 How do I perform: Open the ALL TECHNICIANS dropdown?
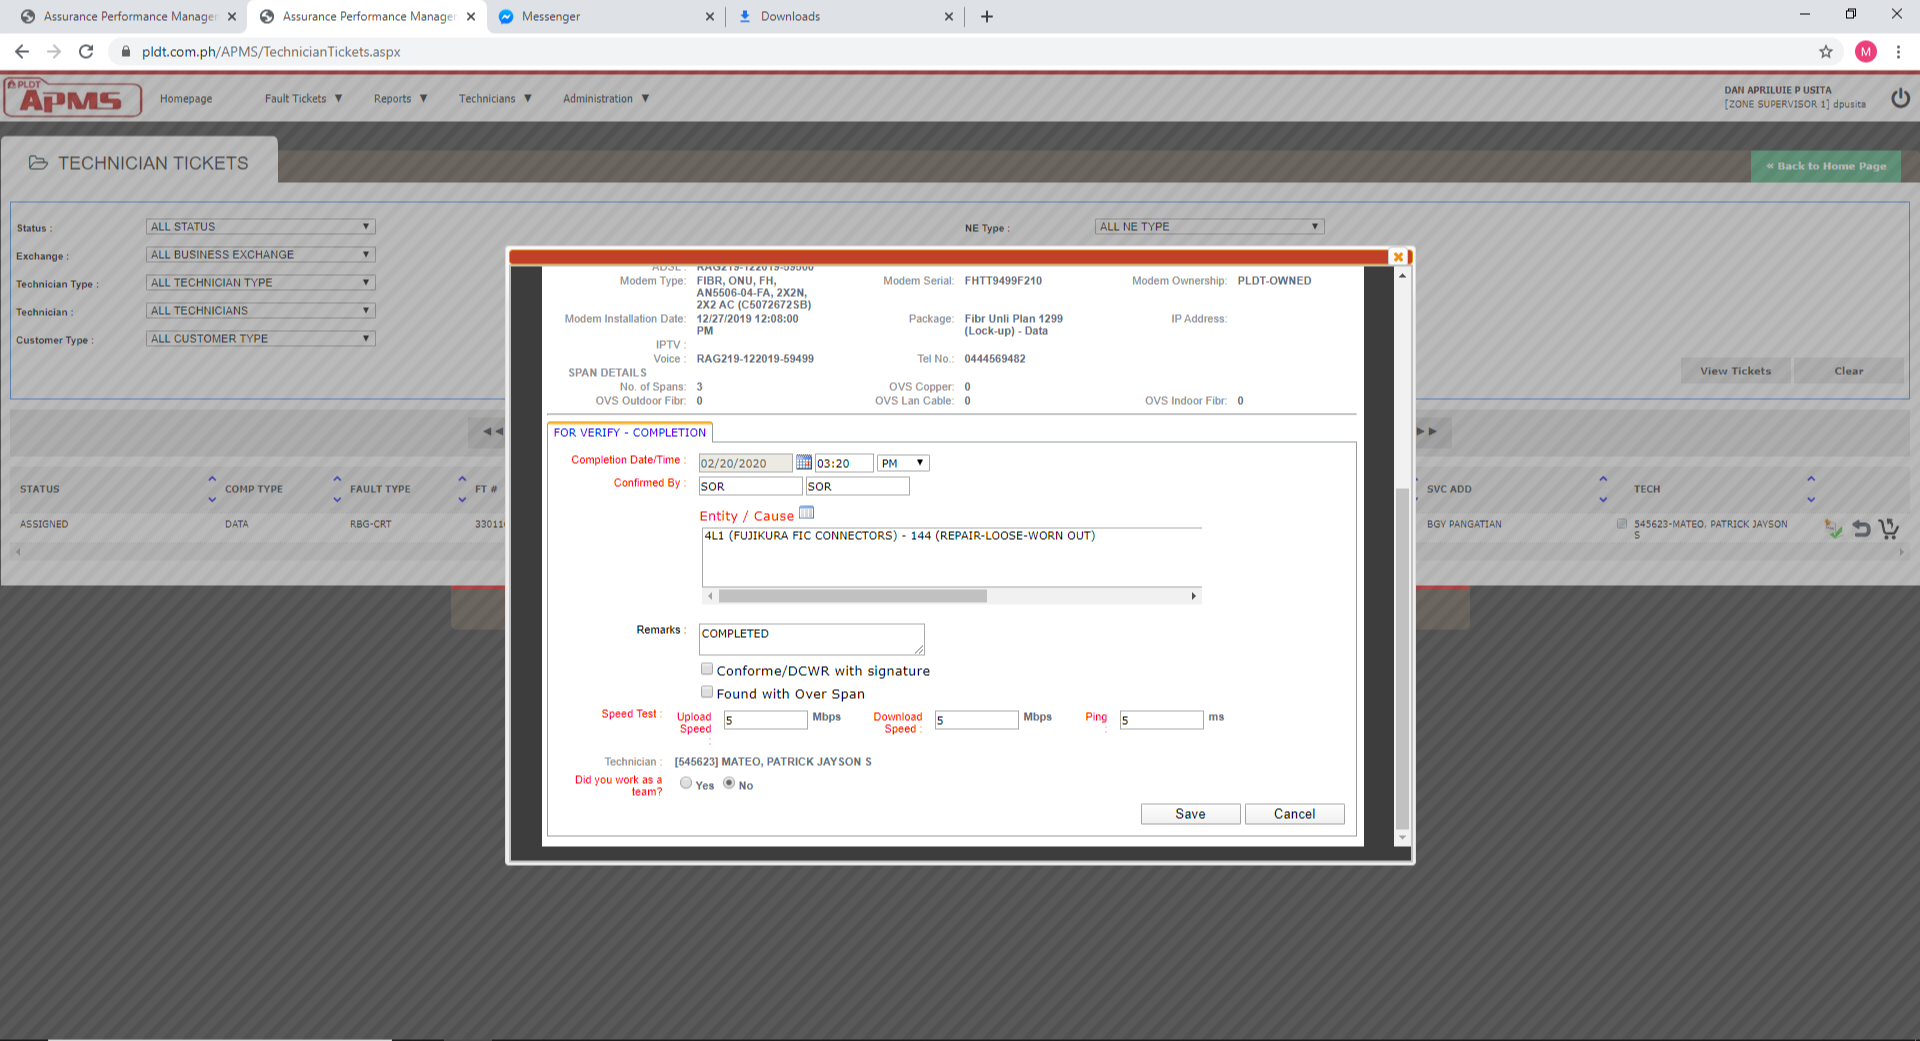pos(260,311)
